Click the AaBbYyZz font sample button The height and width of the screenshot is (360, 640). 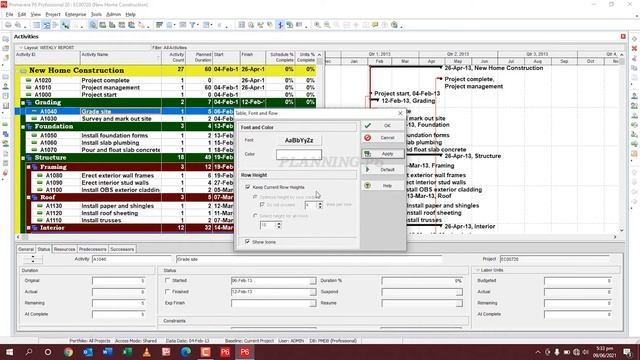pos(299,140)
